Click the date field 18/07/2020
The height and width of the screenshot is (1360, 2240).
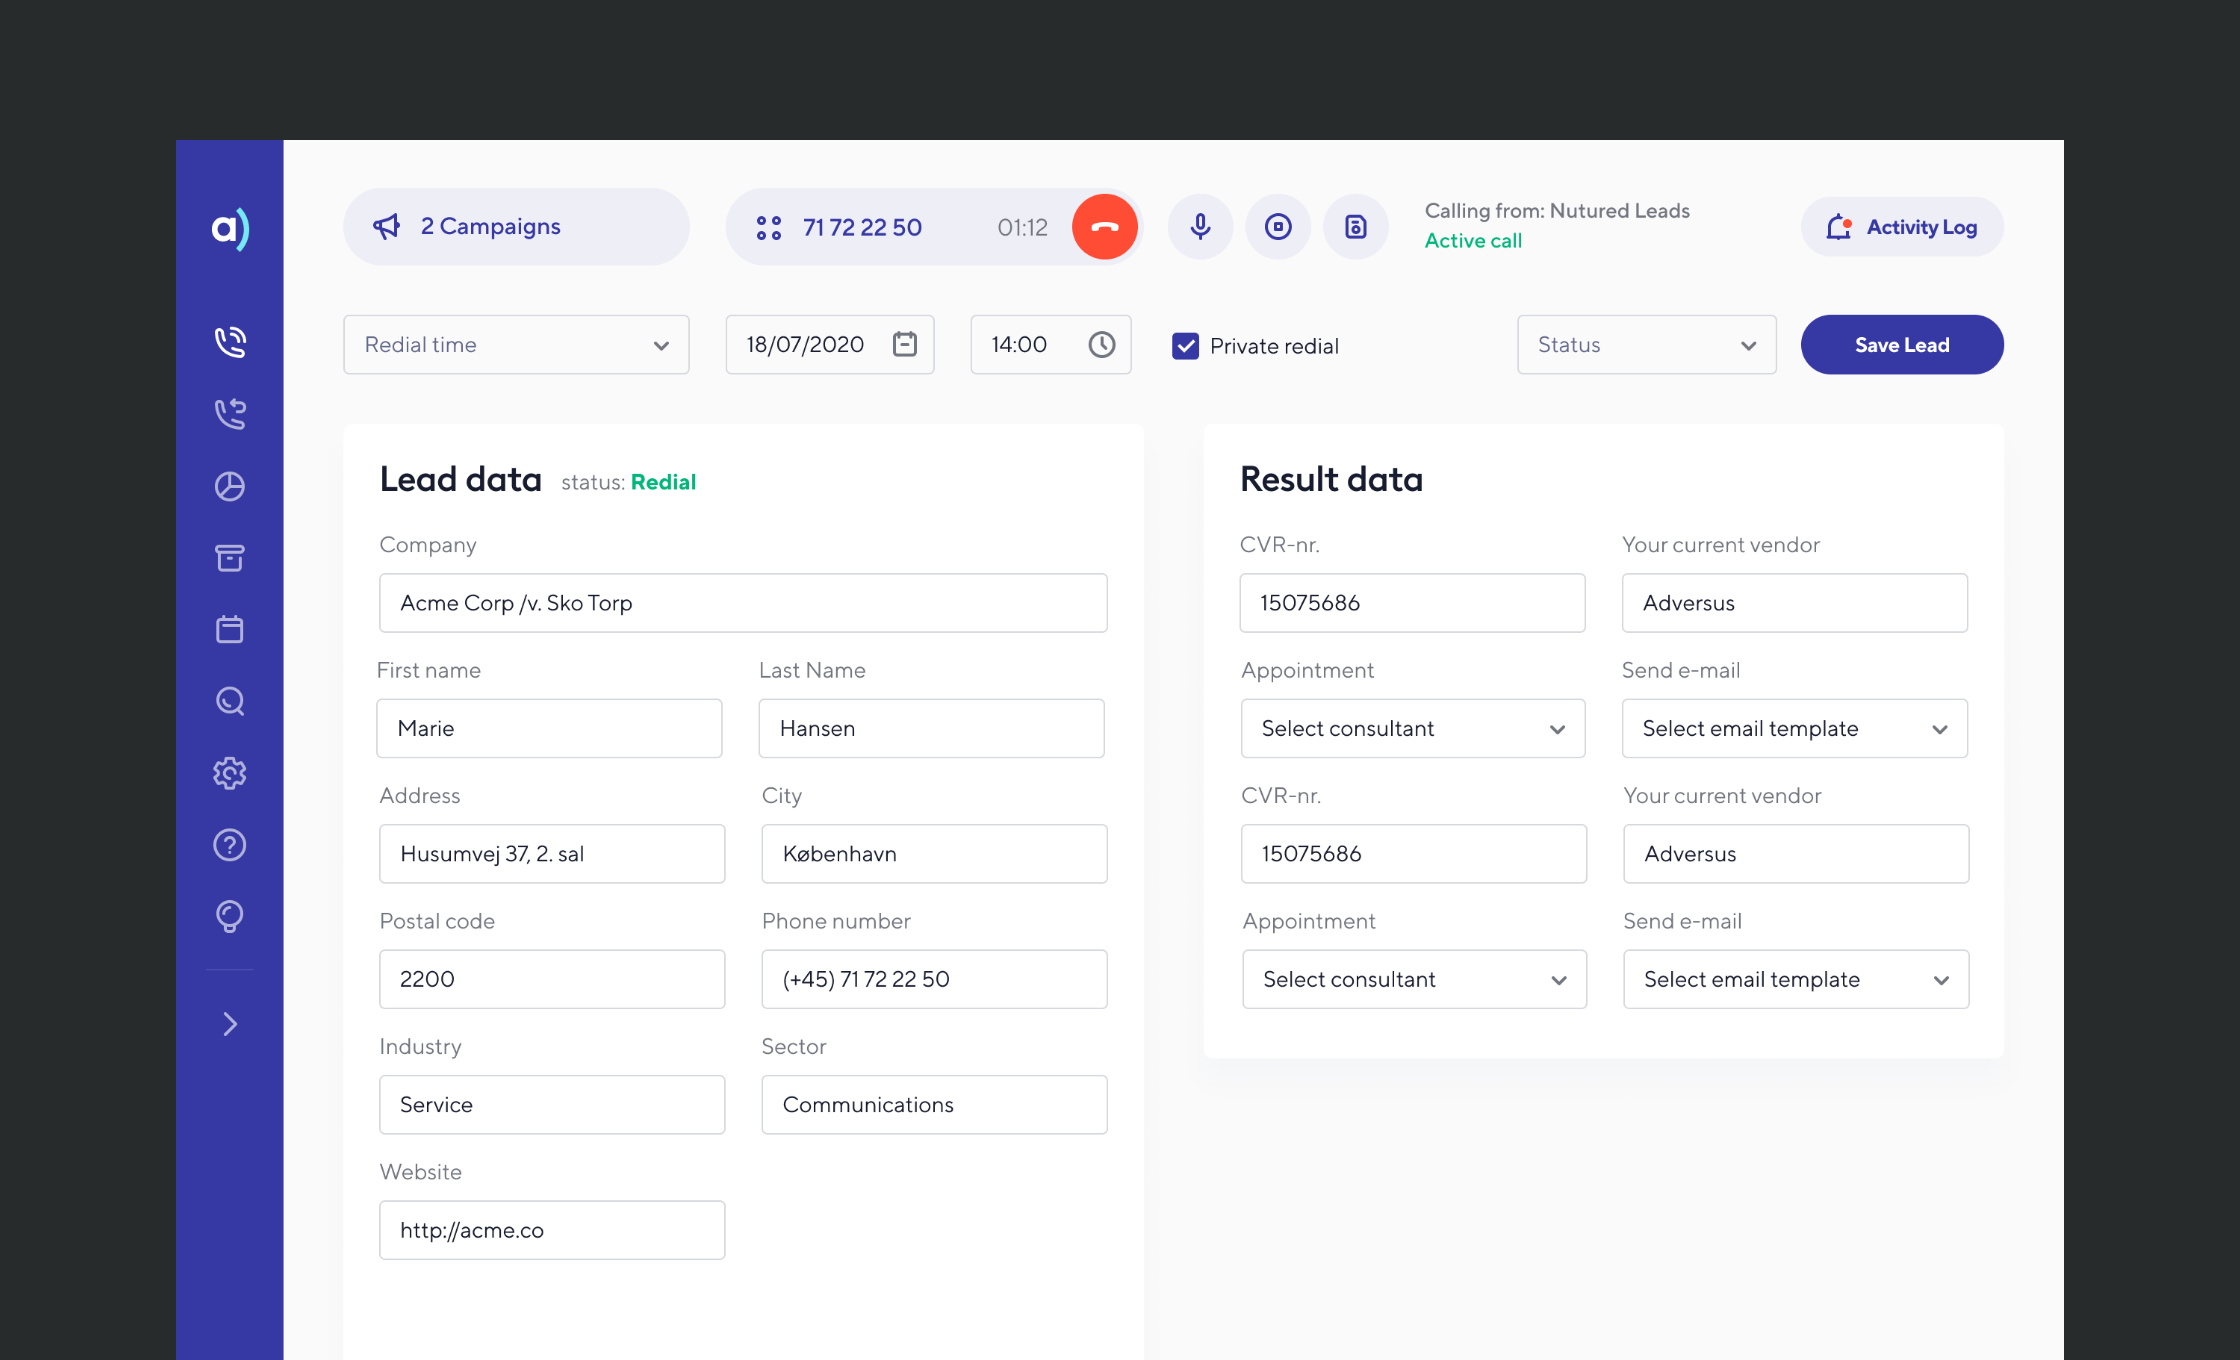pos(830,345)
